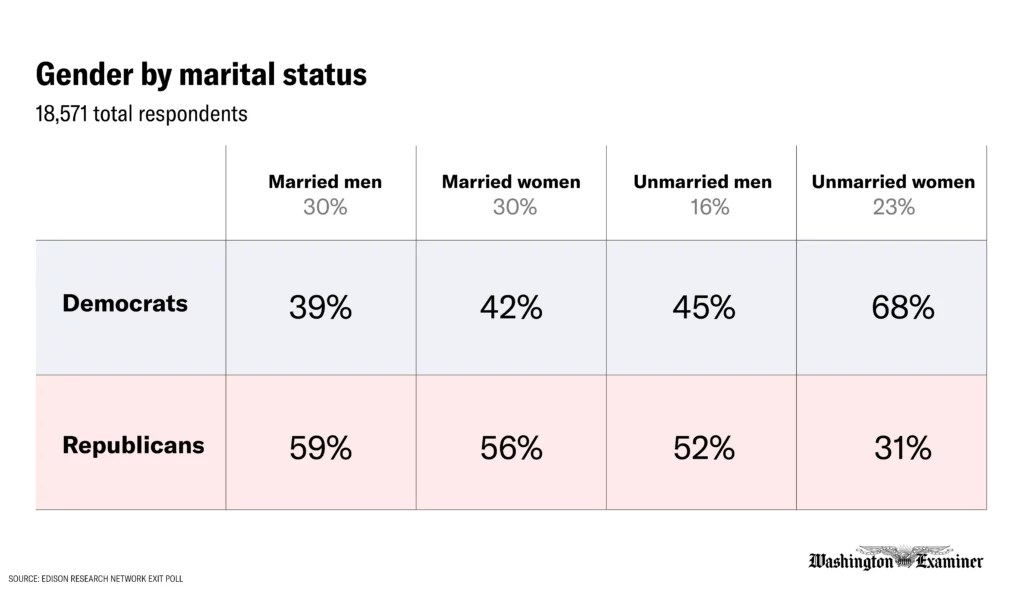Screen dimensions: 1024x591
Task: Click the "Gender by marital status" title
Action: tap(201, 74)
